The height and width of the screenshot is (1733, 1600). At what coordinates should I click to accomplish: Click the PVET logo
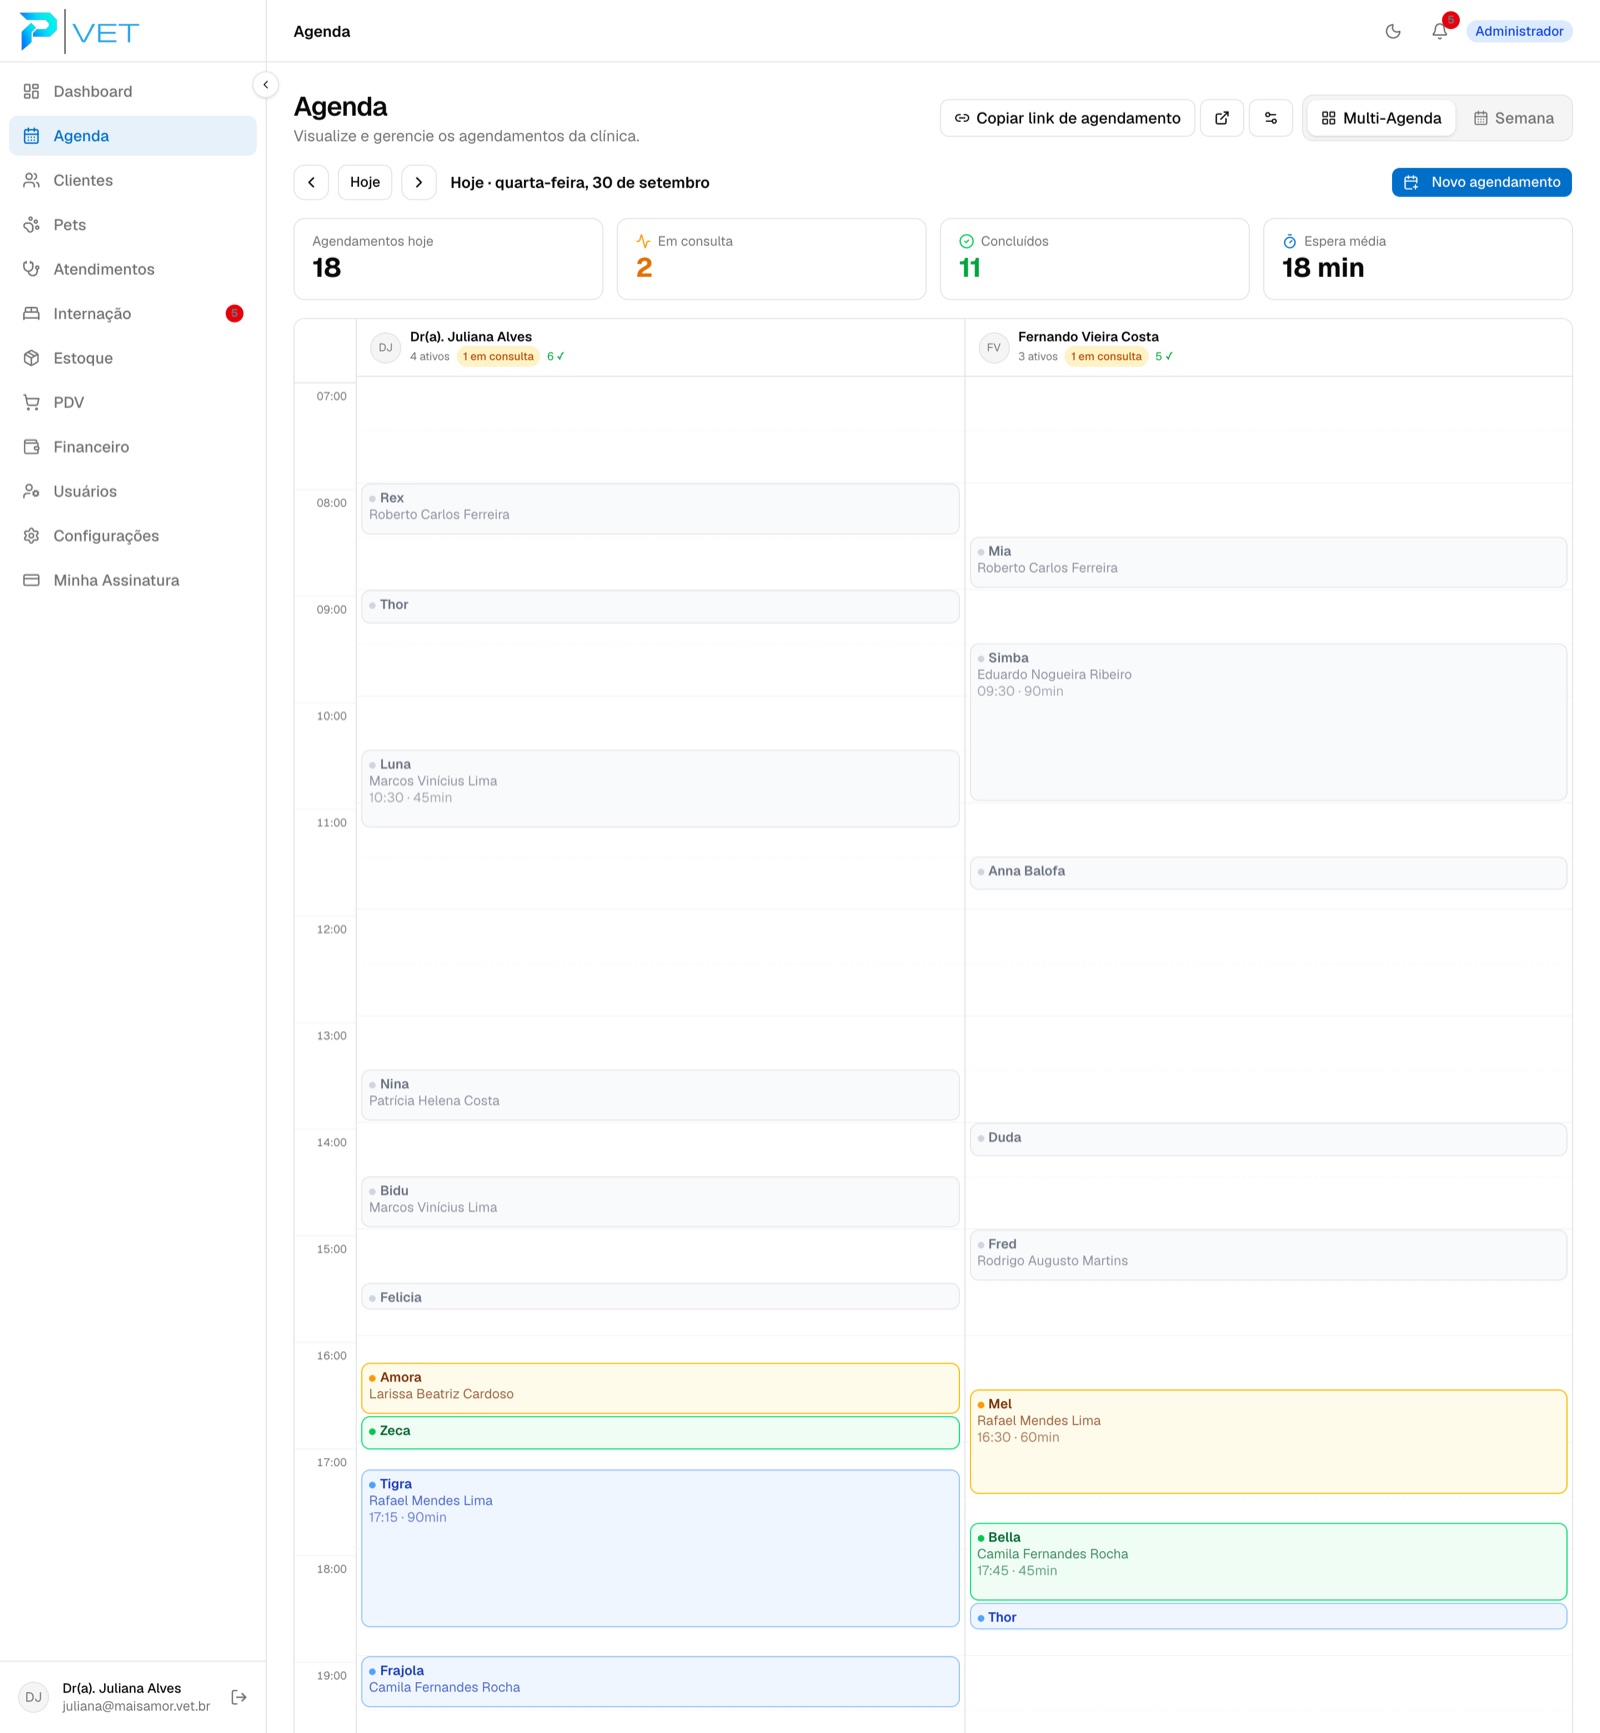coord(79,31)
